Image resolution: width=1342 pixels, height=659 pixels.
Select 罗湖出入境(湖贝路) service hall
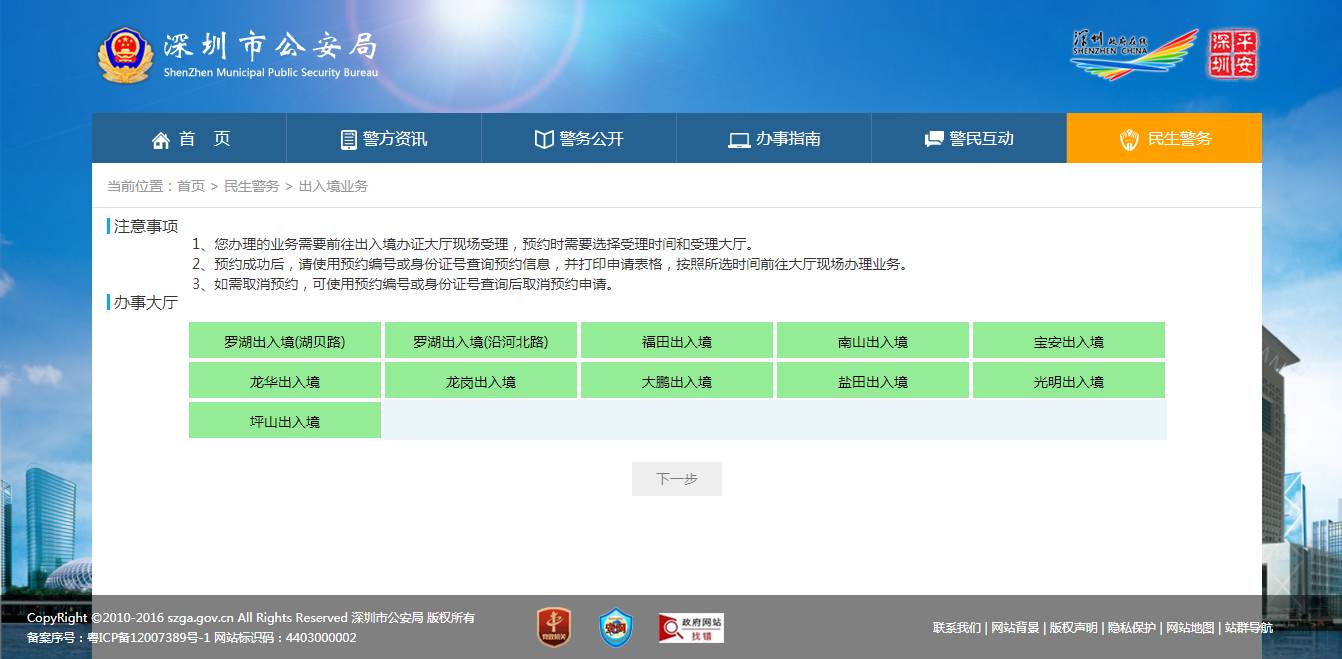[285, 341]
